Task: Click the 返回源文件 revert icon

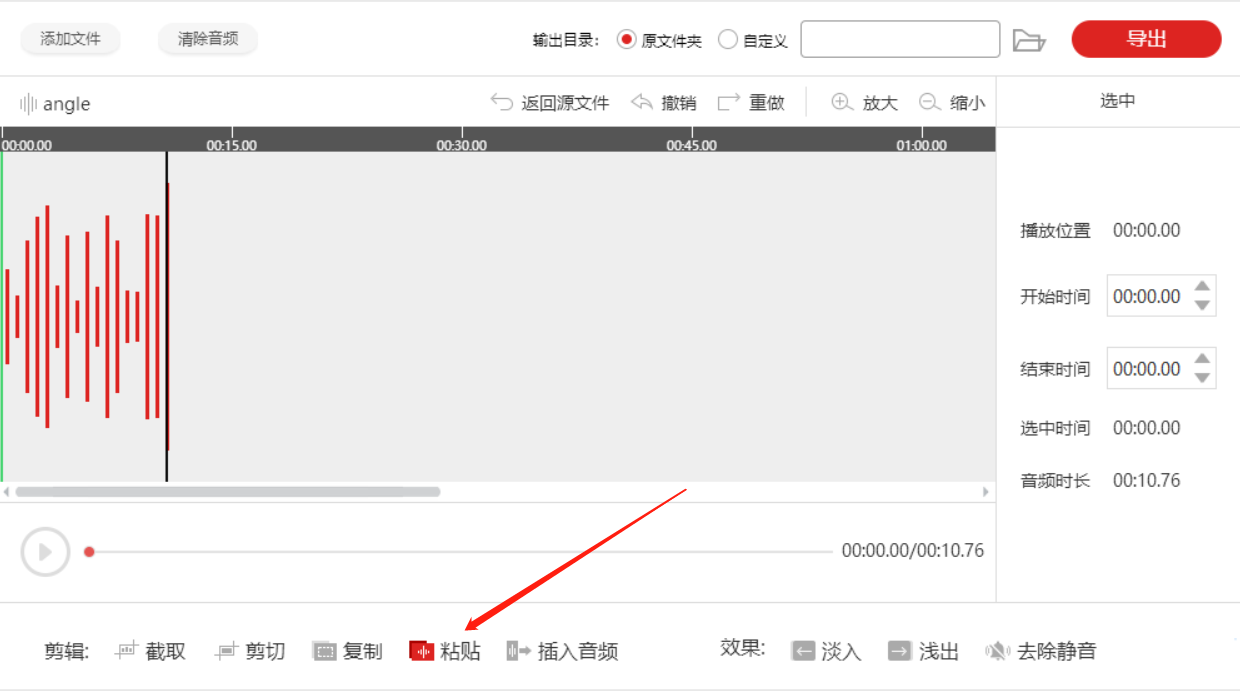Action: click(x=501, y=102)
